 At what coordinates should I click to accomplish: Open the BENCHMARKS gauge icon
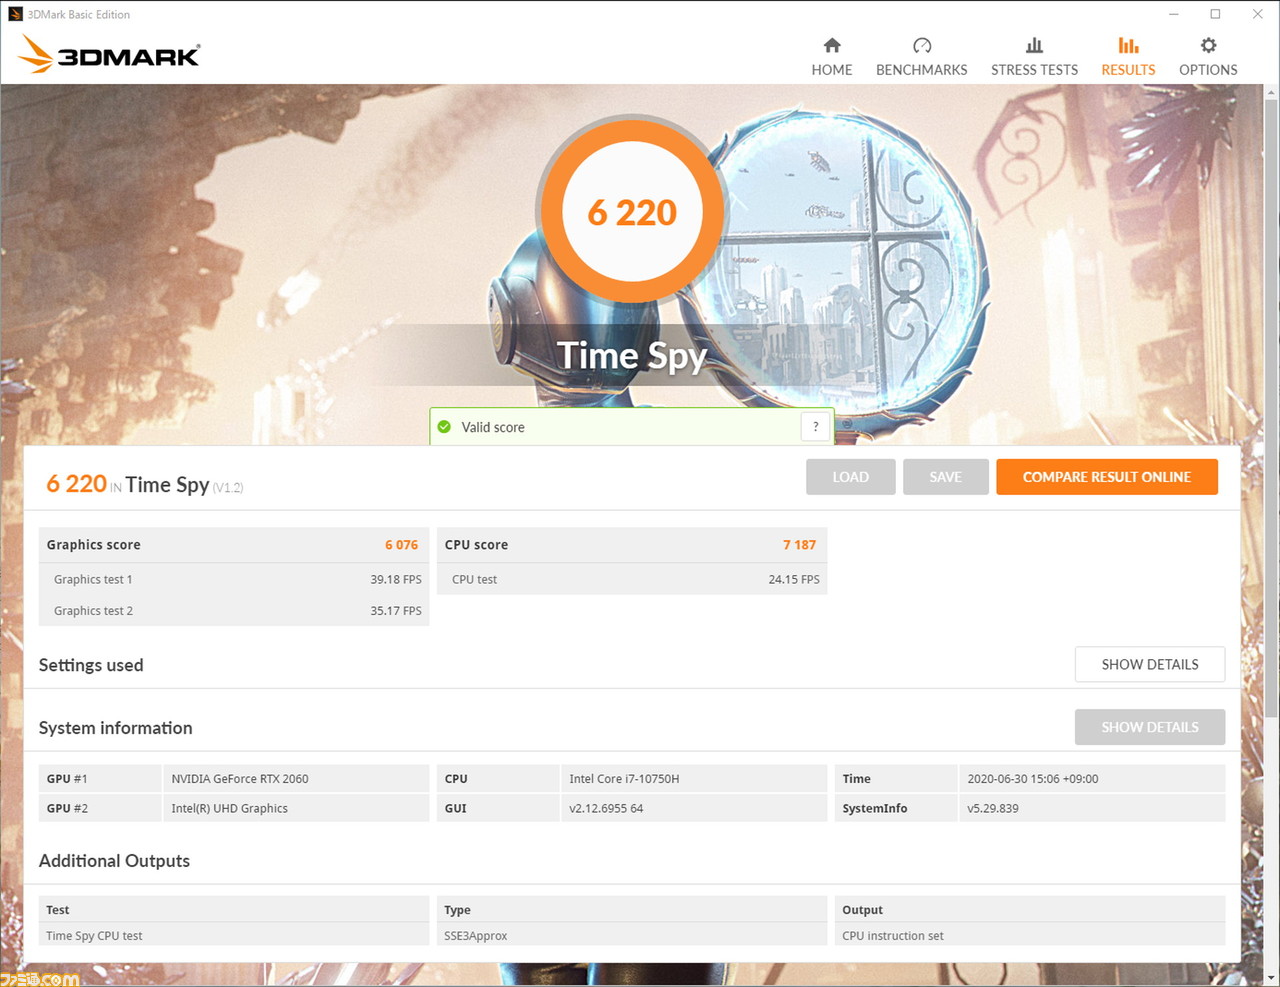922,45
